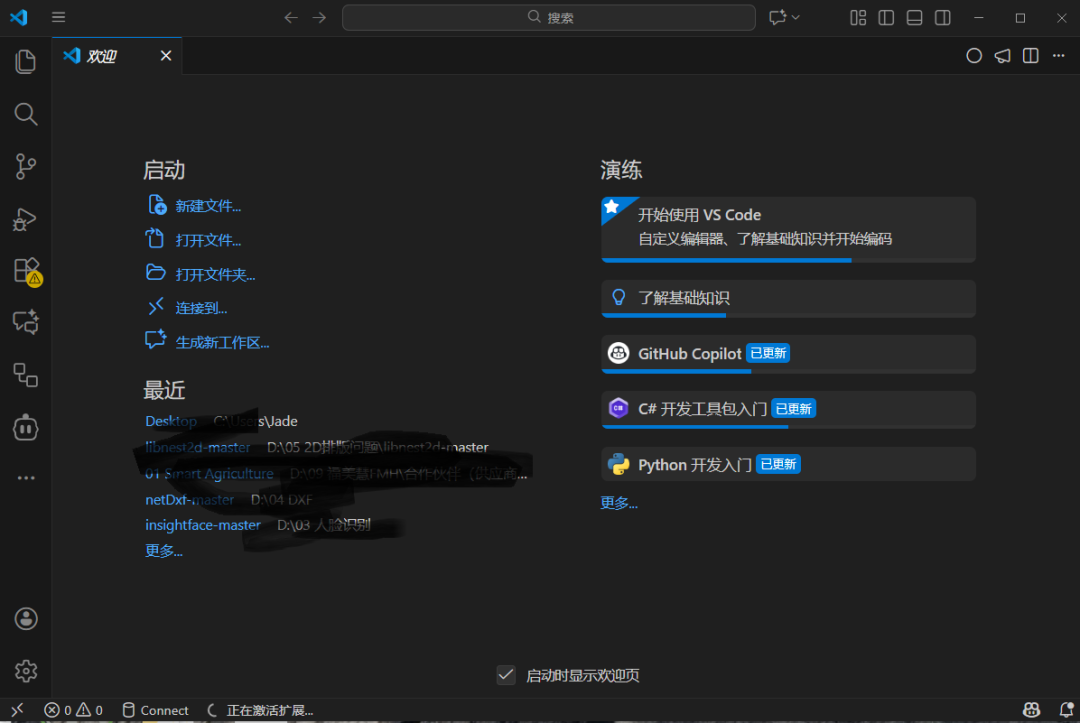
Task: Open Customize Layout icon
Action: (x=858, y=17)
